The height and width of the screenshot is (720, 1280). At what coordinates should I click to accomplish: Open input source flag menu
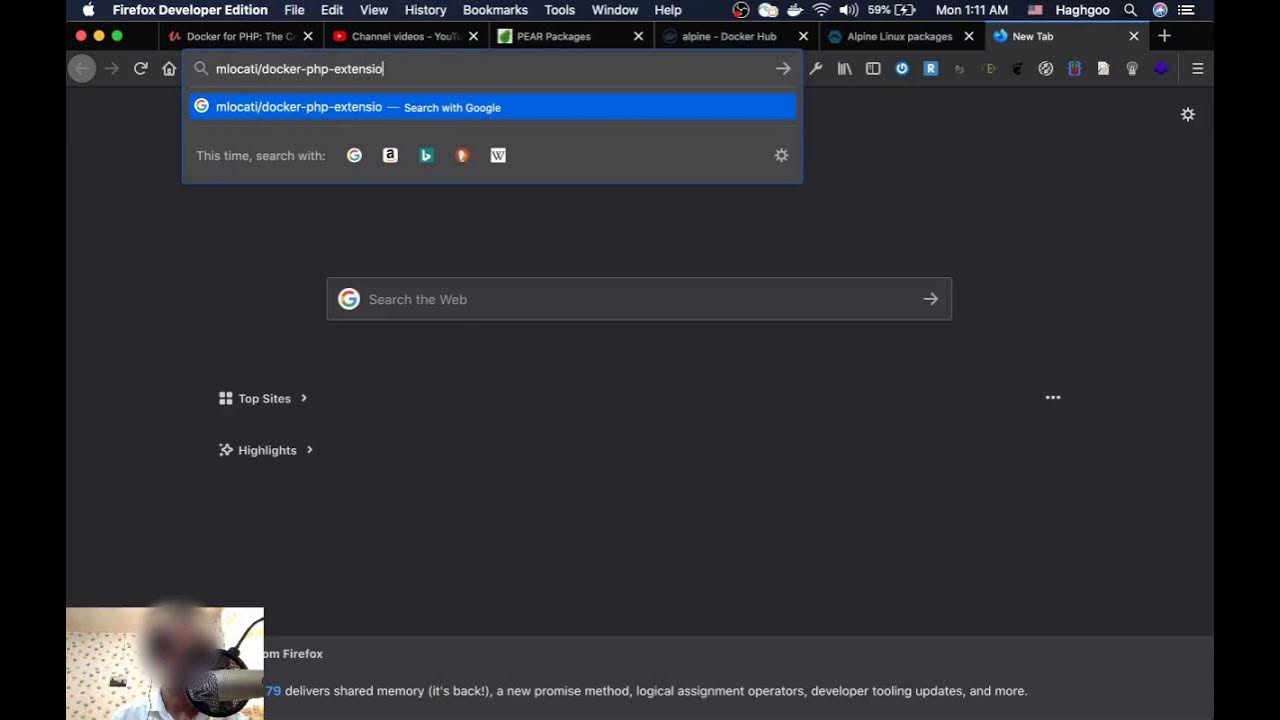coord(1035,10)
